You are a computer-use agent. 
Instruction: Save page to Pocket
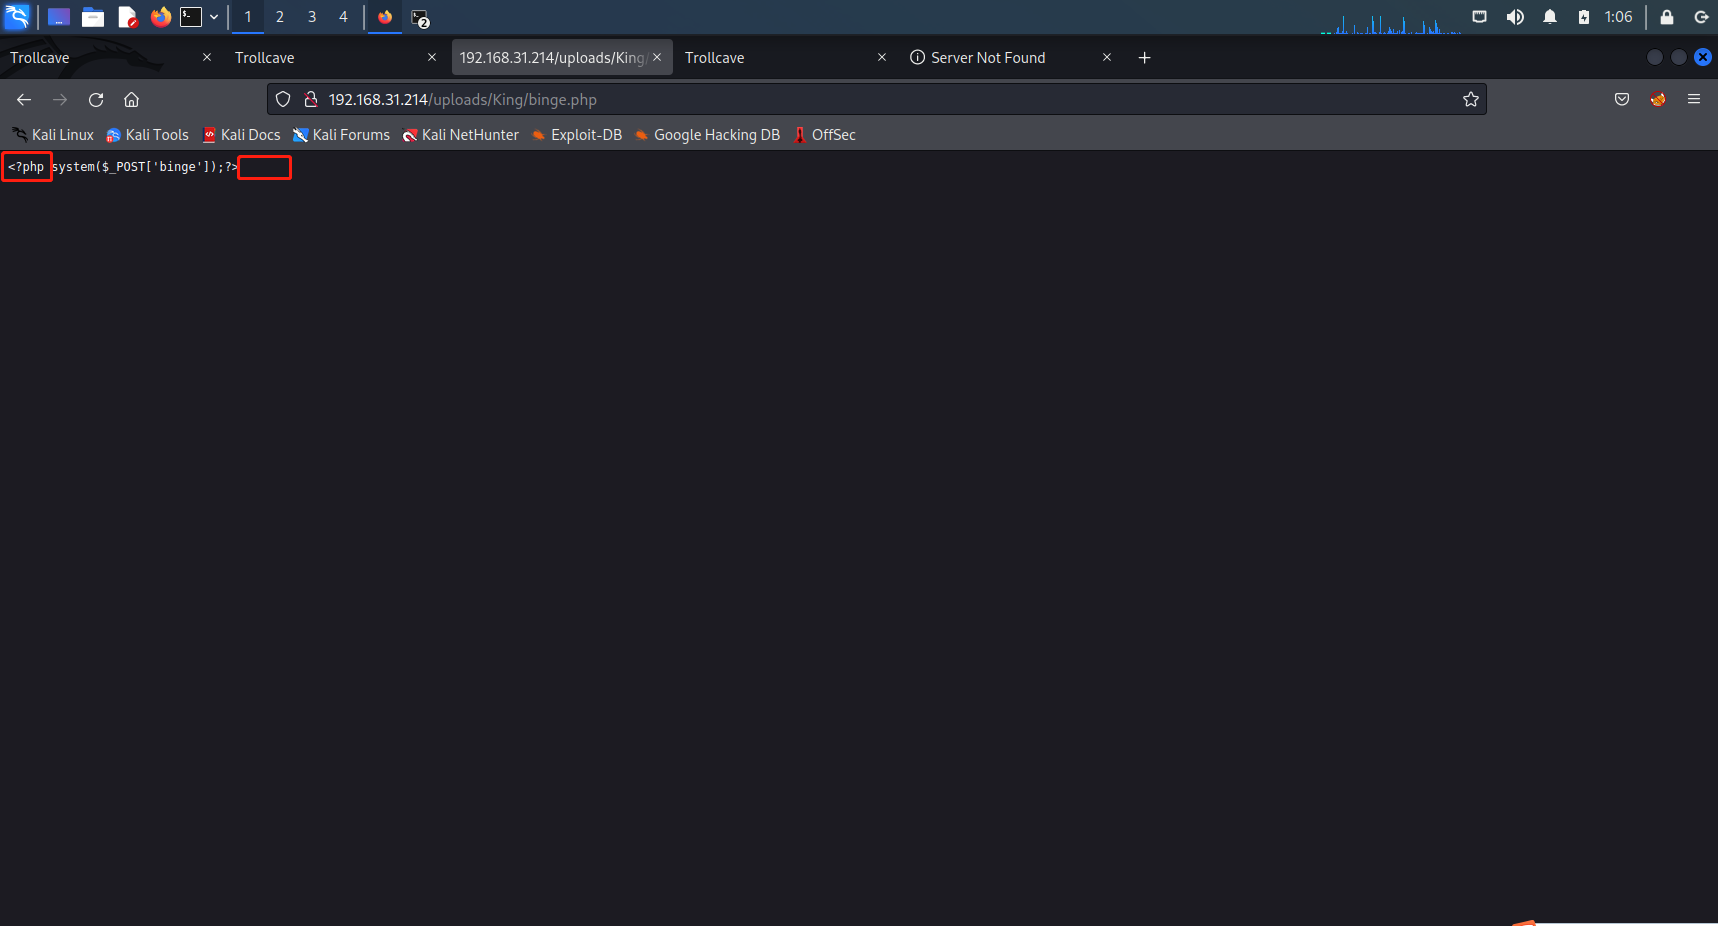pos(1622,100)
